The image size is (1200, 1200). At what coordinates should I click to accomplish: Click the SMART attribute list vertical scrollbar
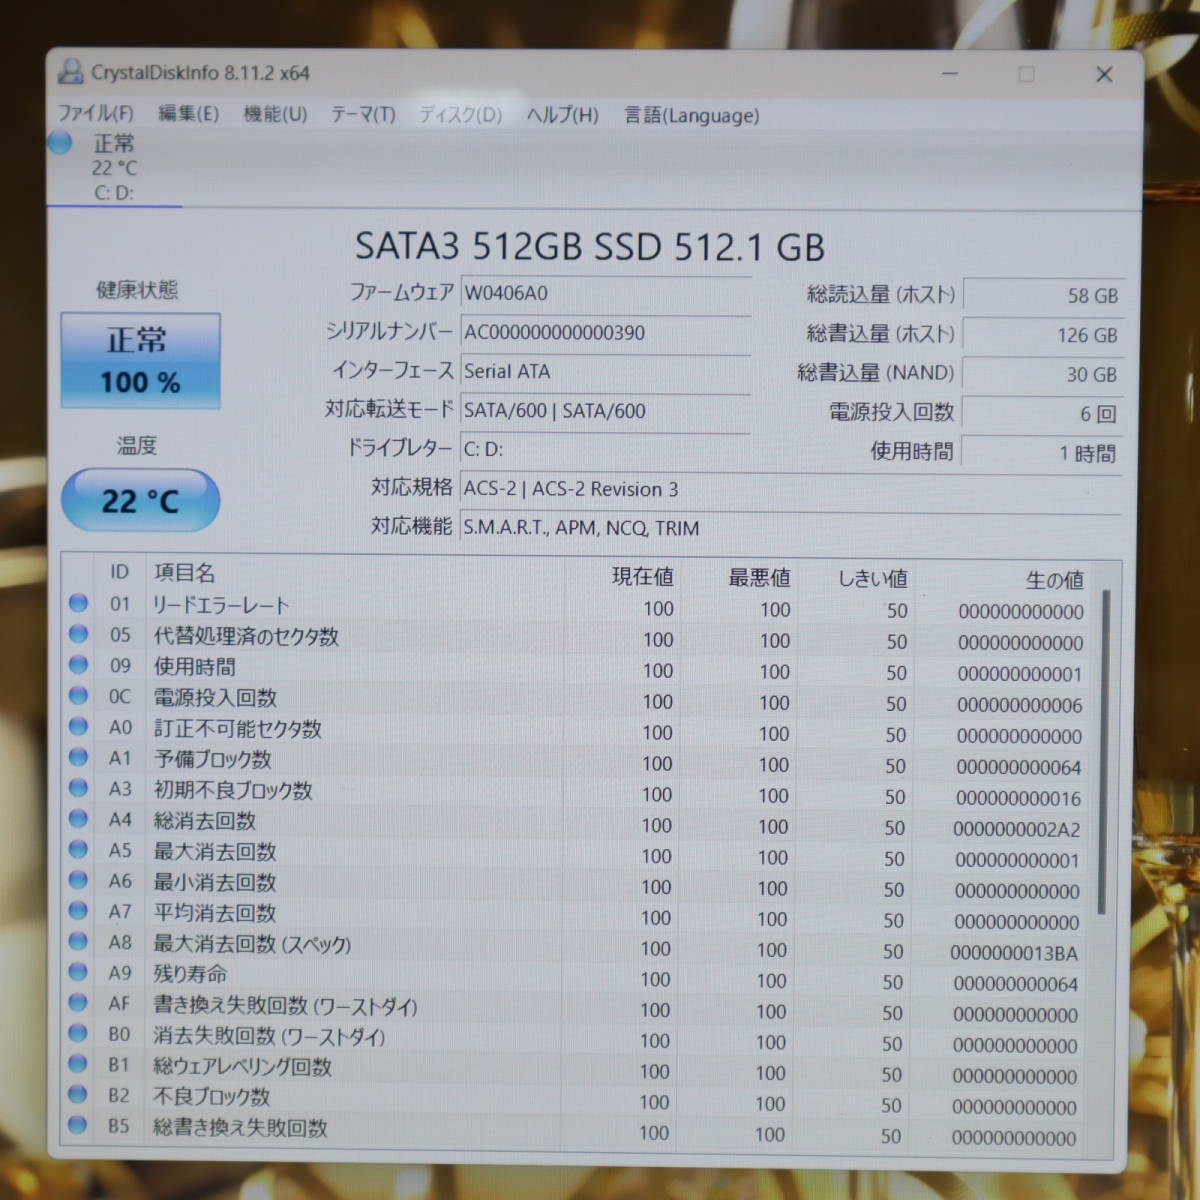(x=1105, y=750)
